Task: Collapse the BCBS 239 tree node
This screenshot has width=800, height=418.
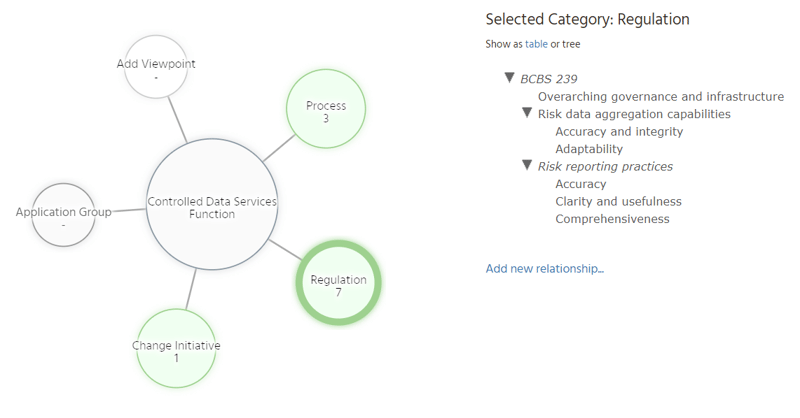Action: [510, 78]
